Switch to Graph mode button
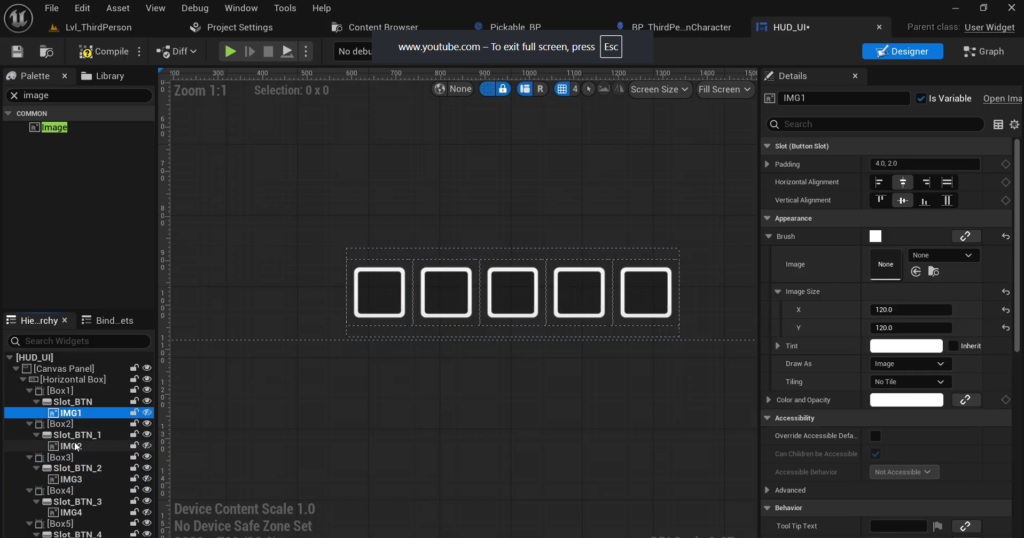The height and width of the screenshot is (538, 1024). pos(984,51)
